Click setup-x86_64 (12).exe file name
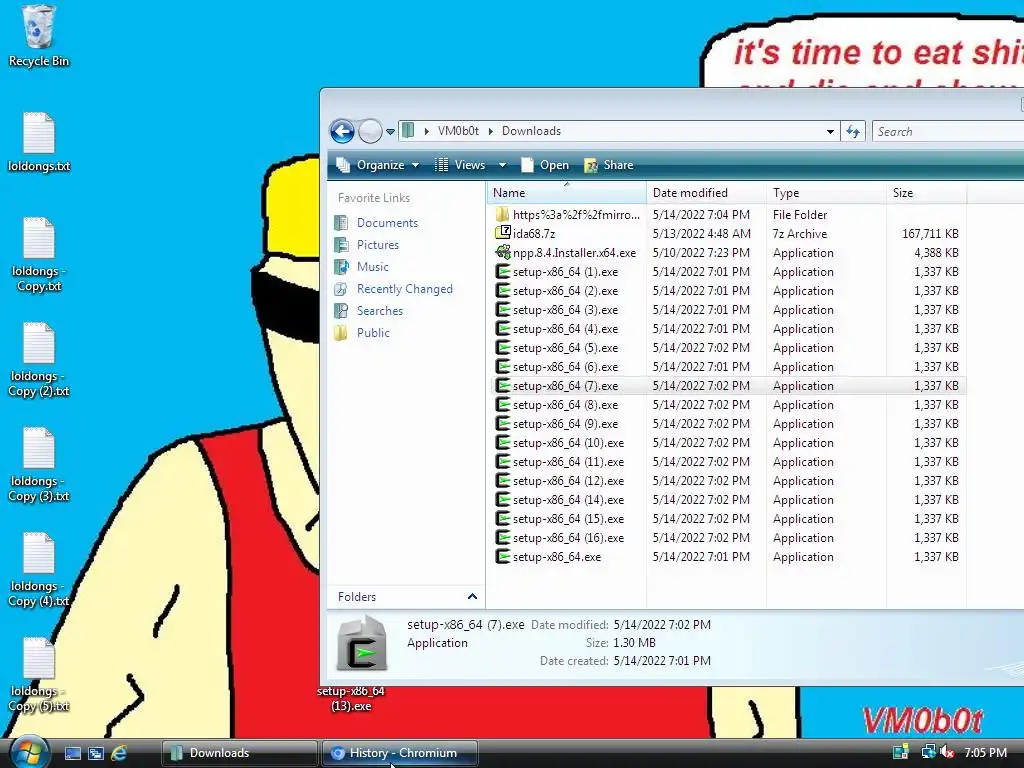 tap(568, 481)
